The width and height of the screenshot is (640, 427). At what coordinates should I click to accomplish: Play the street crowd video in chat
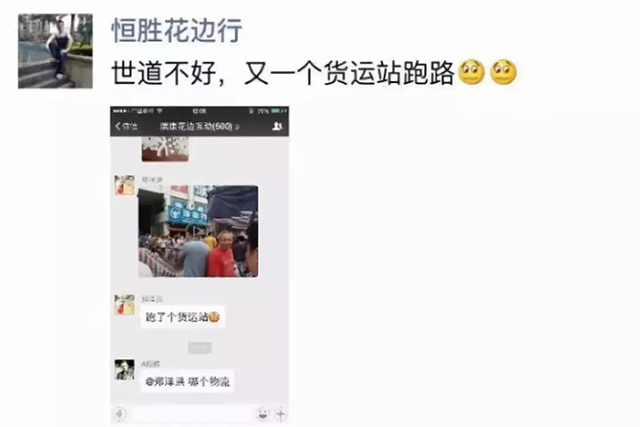coord(198,231)
